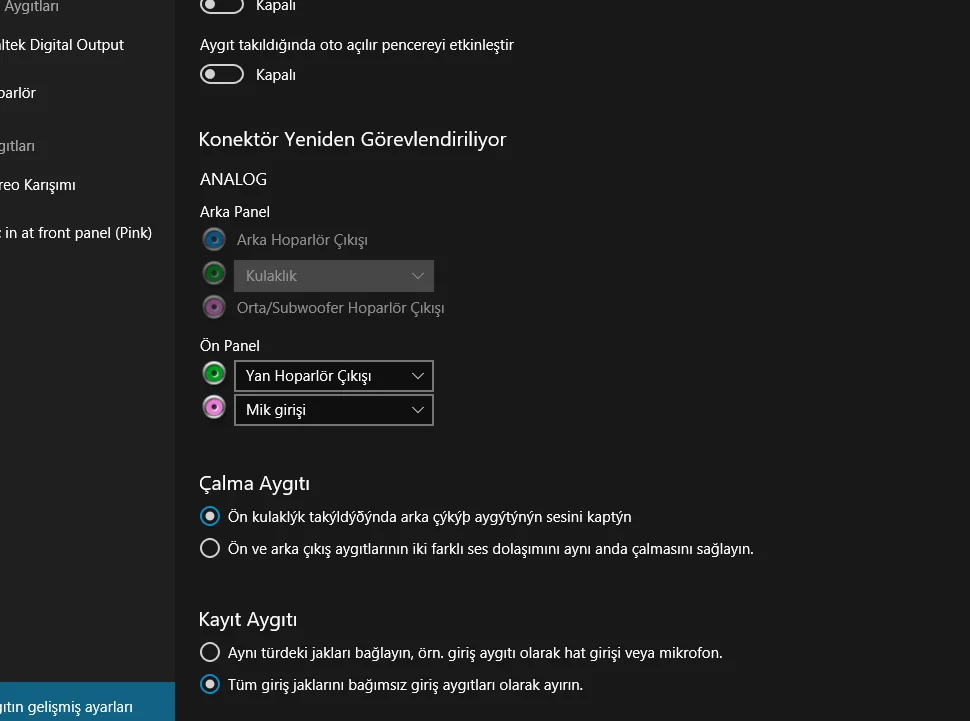Open the device advanced settings button

(68, 707)
